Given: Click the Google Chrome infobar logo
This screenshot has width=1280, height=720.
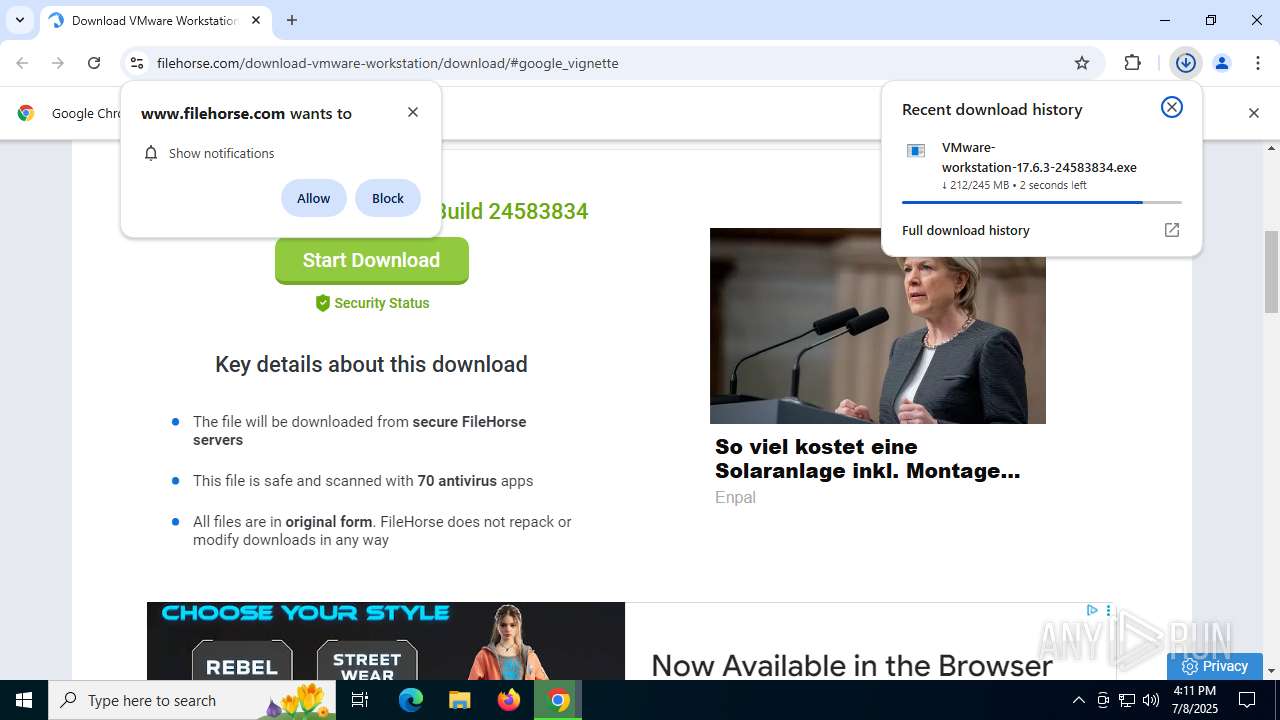Looking at the screenshot, I should click(26, 113).
